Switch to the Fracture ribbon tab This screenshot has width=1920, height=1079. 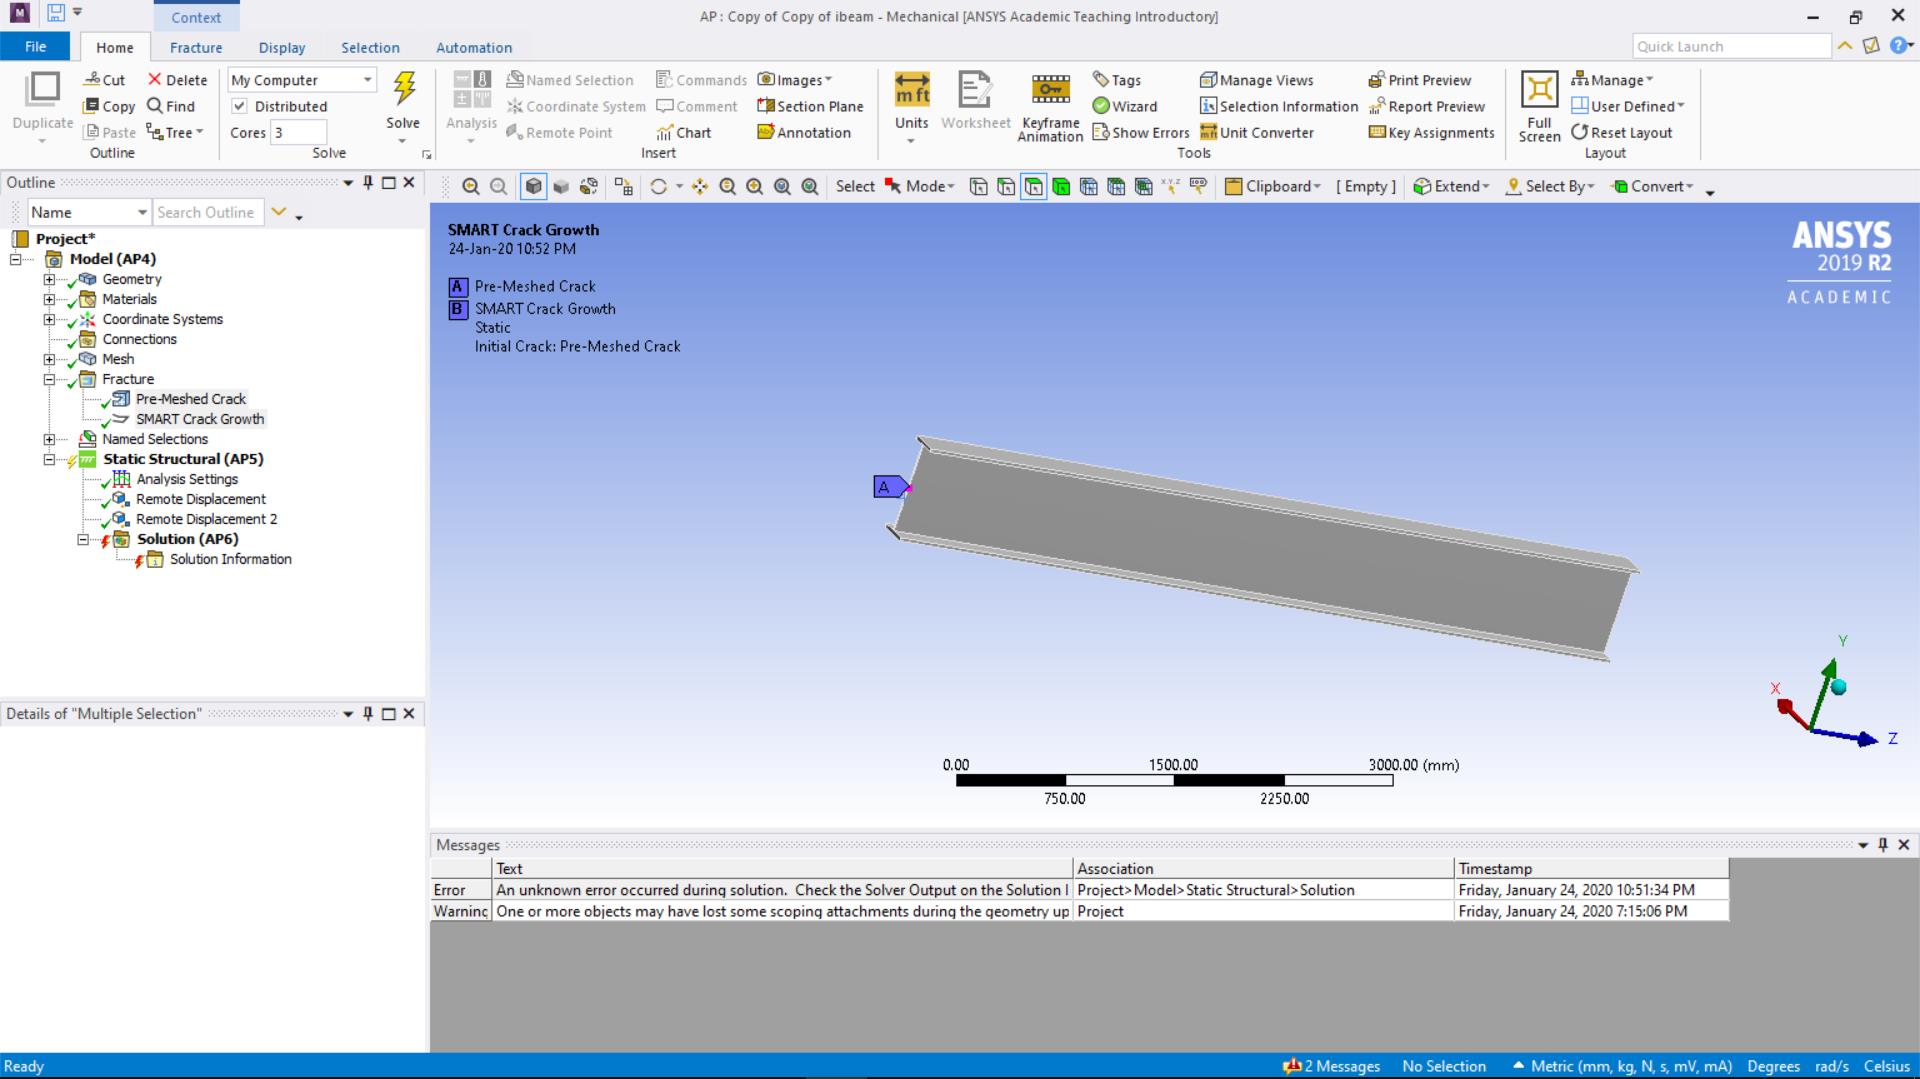point(196,47)
